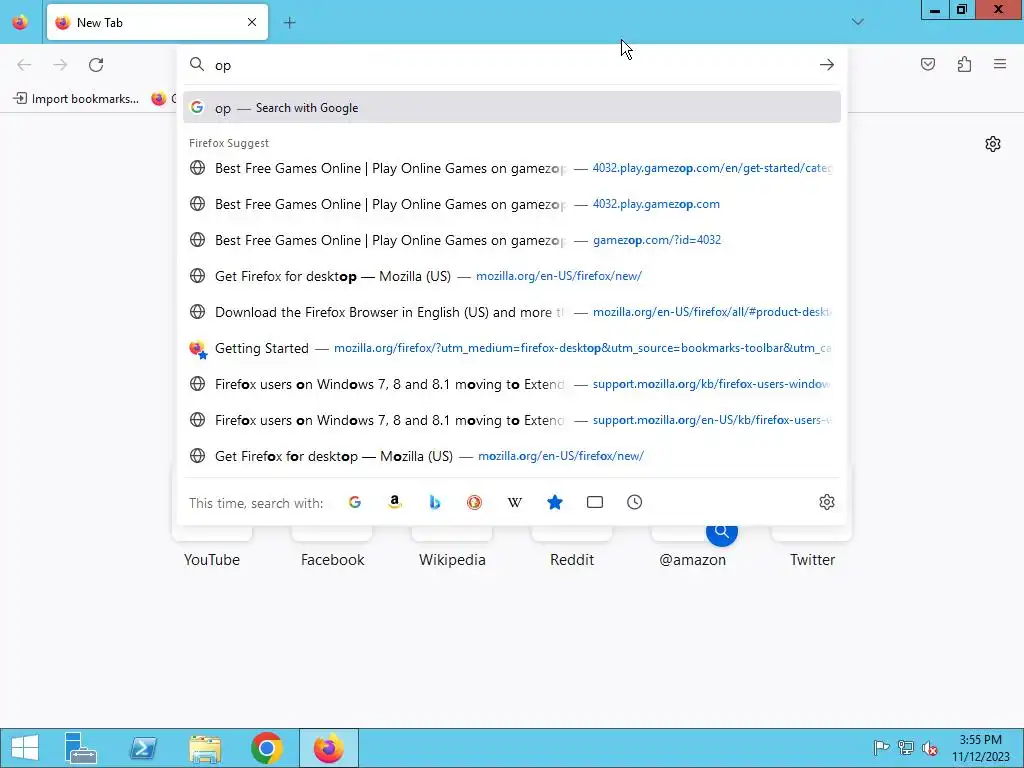Open support.mozilla.org/en-US/kb suggestion

tap(512, 419)
